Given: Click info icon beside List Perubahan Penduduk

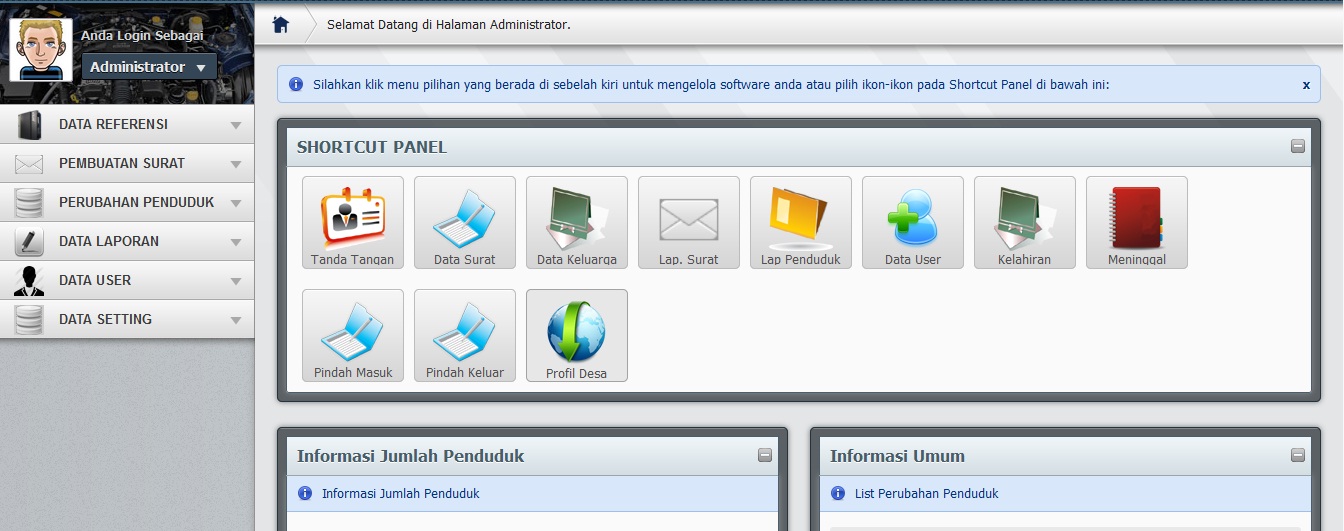Looking at the screenshot, I should click(x=838, y=493).
